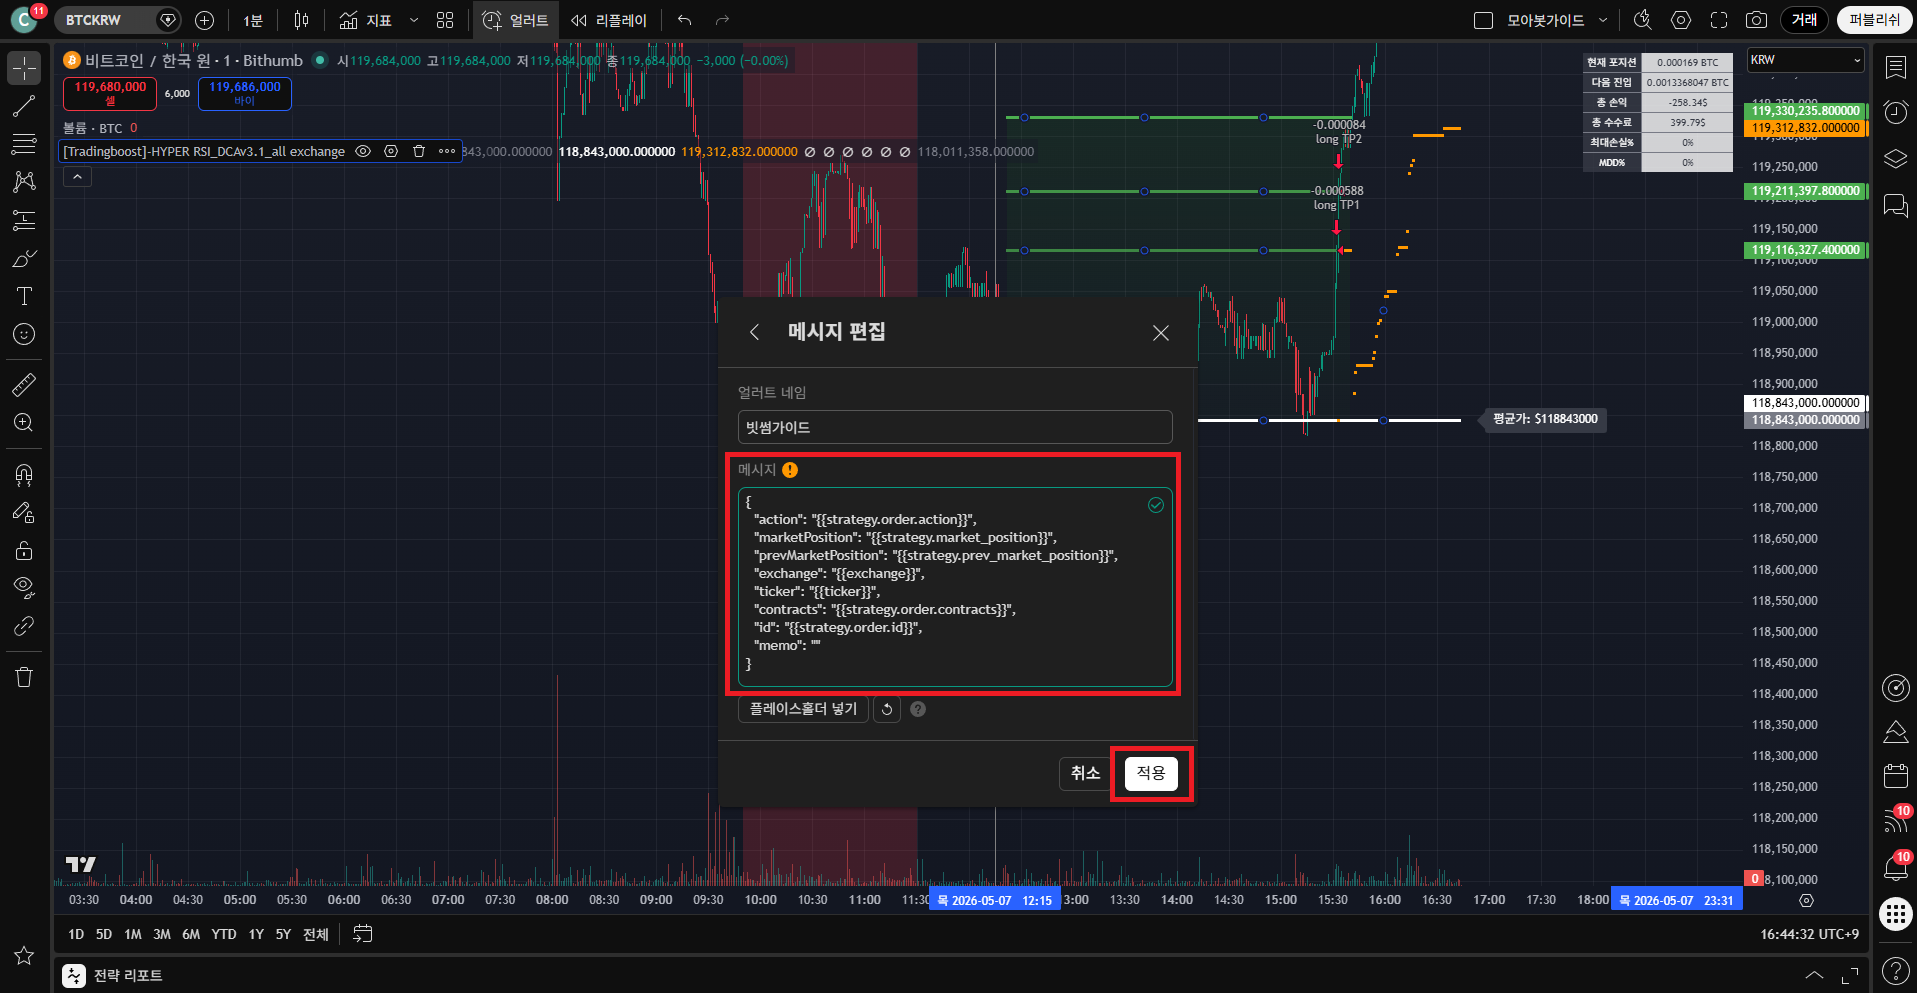Add symbol to compare with plus icon

(205, 20)
